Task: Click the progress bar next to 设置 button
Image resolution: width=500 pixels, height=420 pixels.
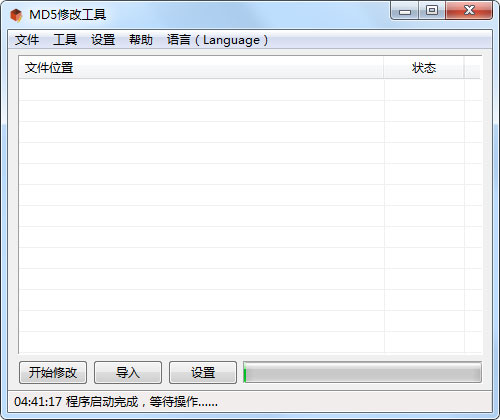Action: click(x=362, y=372)
